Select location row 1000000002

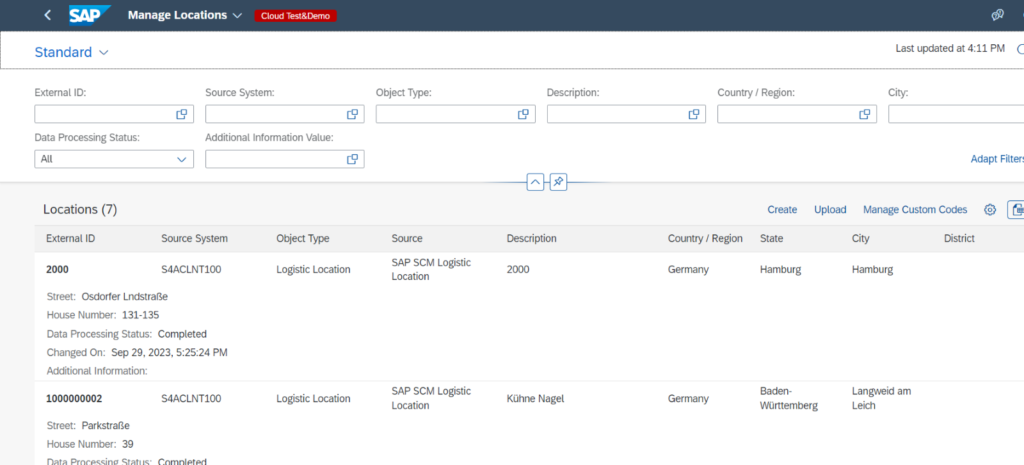click(74, 398)
